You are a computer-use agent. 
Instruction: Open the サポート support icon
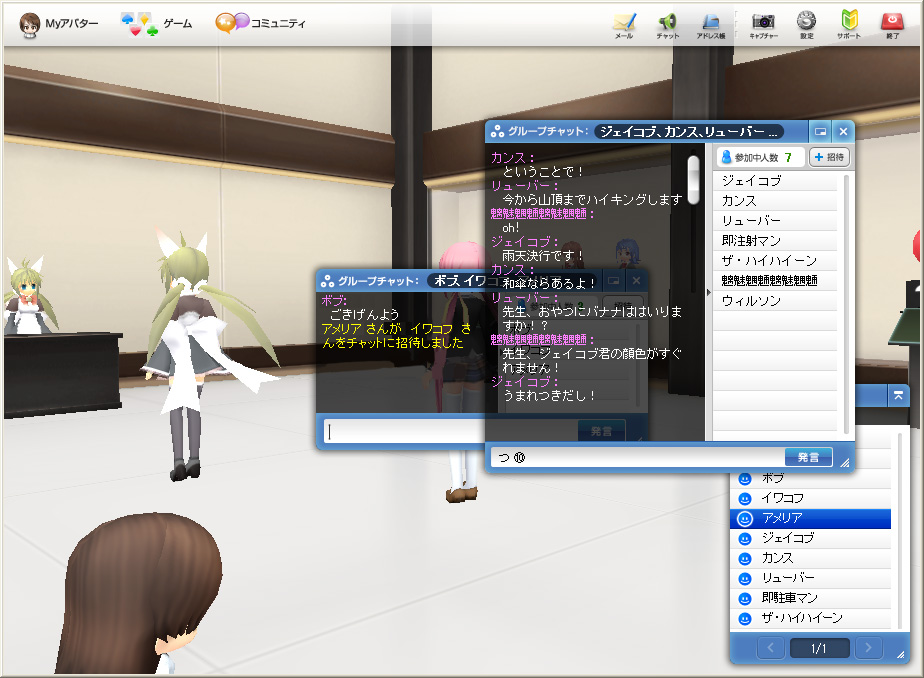(x=849, y=25)
